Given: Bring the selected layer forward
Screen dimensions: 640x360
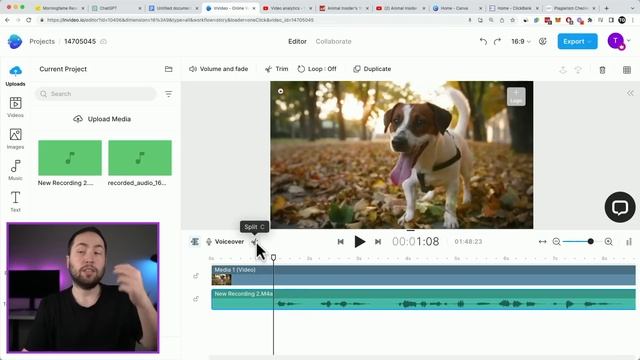Looking at the screenshot, I should click(563, 70).
